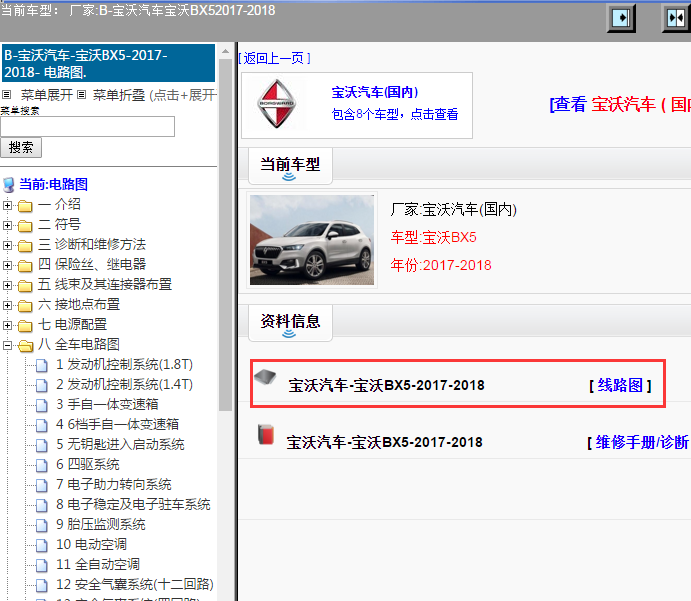691x601 pixels.
Task: Click the page icon for 7 电子助力转向系统
Action: coord(42,485)
